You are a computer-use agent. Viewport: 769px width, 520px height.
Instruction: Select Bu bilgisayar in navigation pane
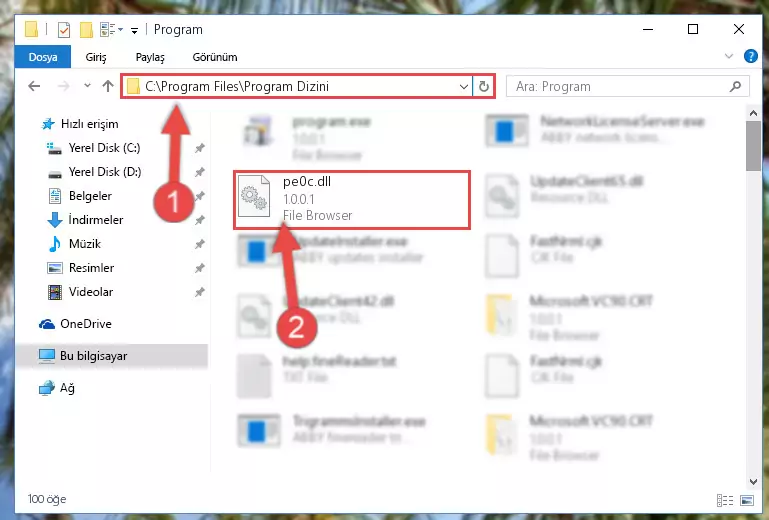point(112,356)
